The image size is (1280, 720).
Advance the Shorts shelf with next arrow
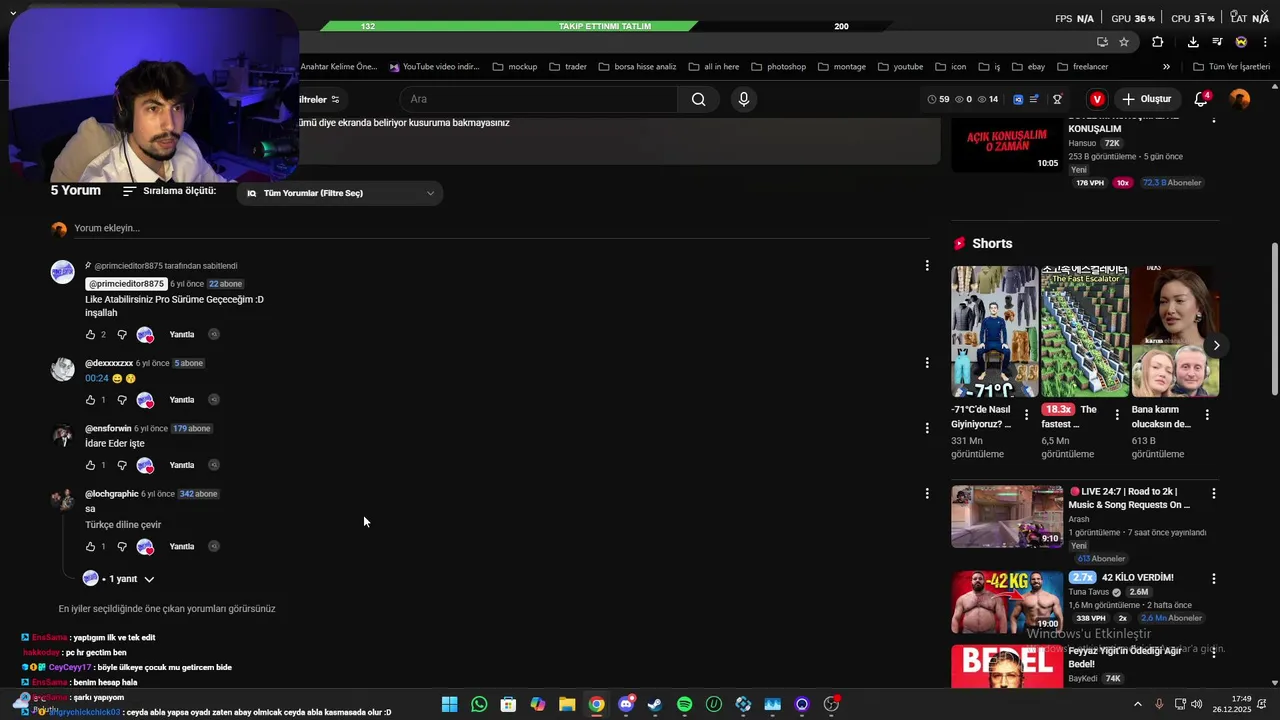pos(1216,346)
